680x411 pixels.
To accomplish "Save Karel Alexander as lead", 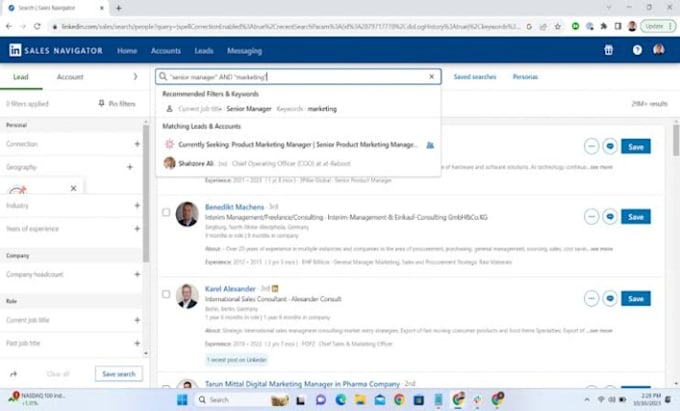I will 636,298.
